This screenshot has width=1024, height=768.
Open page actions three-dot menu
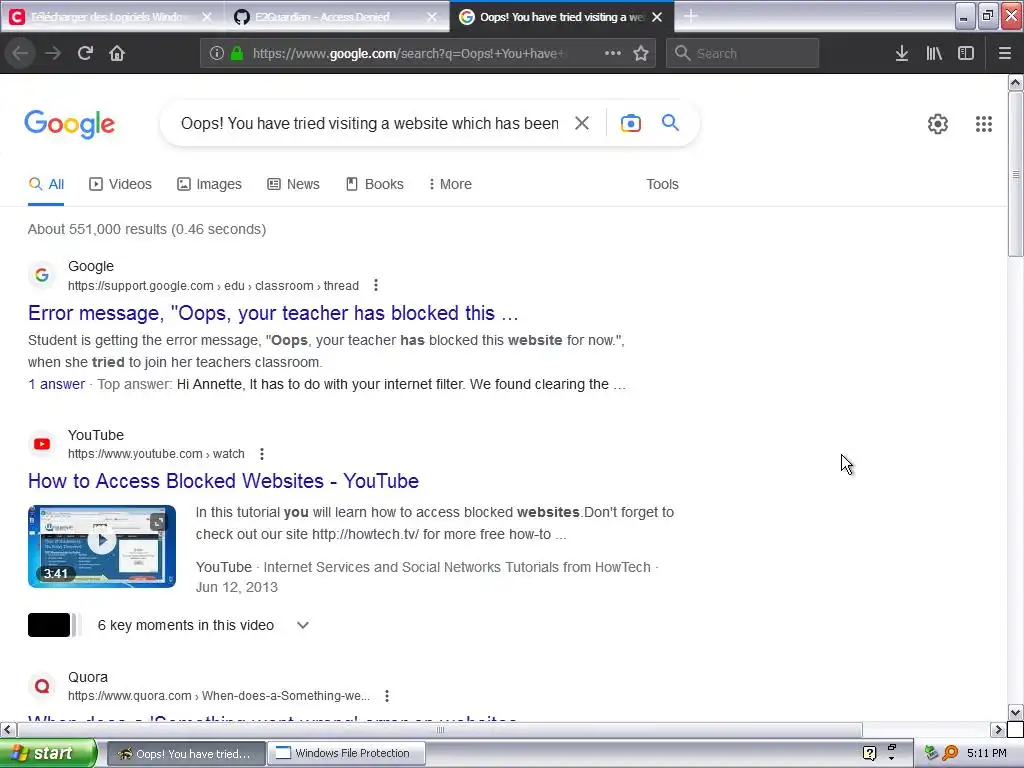coord(613,53)
